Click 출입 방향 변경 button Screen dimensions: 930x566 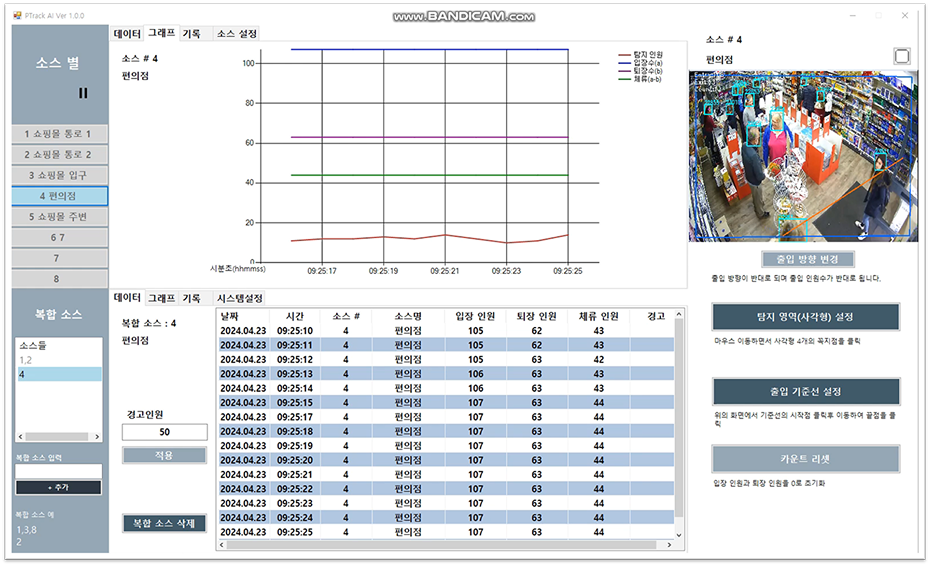(x=807, y=259)
